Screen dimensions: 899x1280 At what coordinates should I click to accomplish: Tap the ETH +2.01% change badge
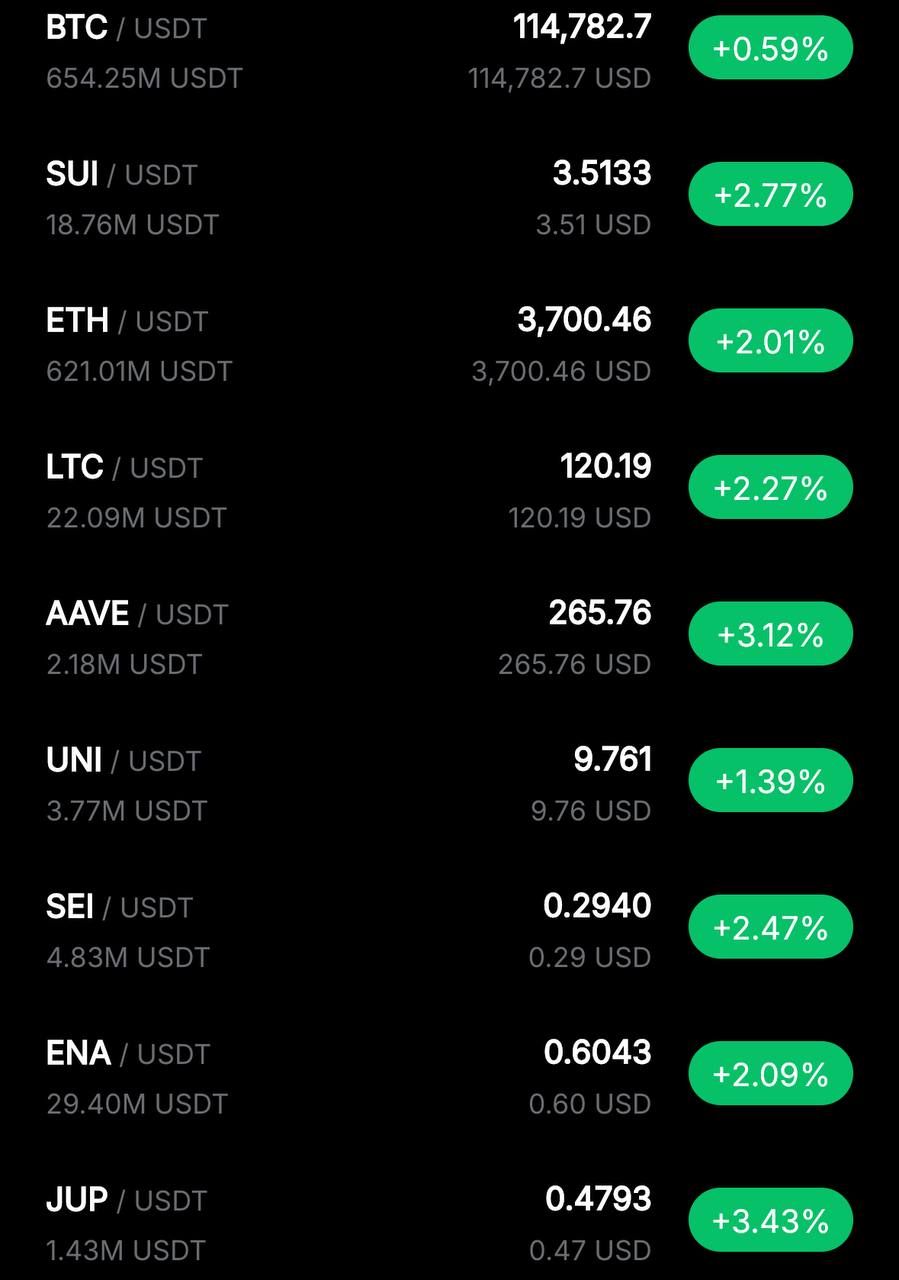[x=770, y=341]
